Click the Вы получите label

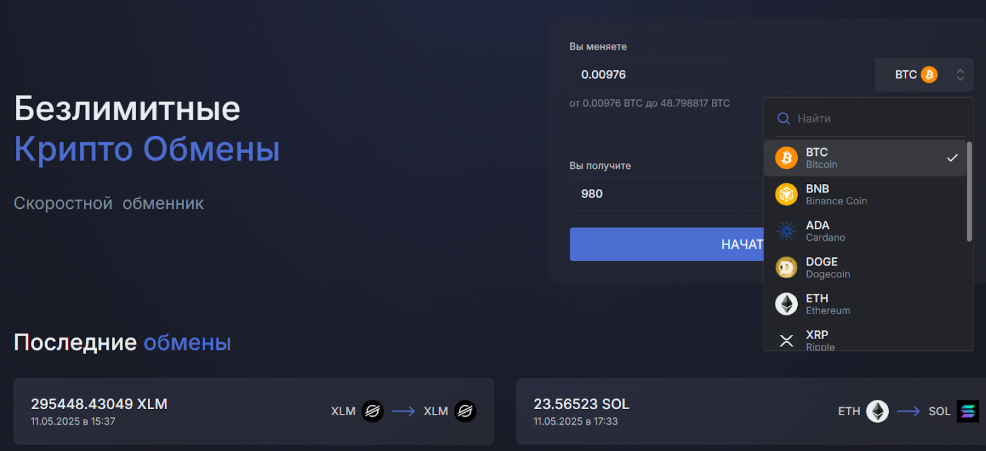pos(600,165)
